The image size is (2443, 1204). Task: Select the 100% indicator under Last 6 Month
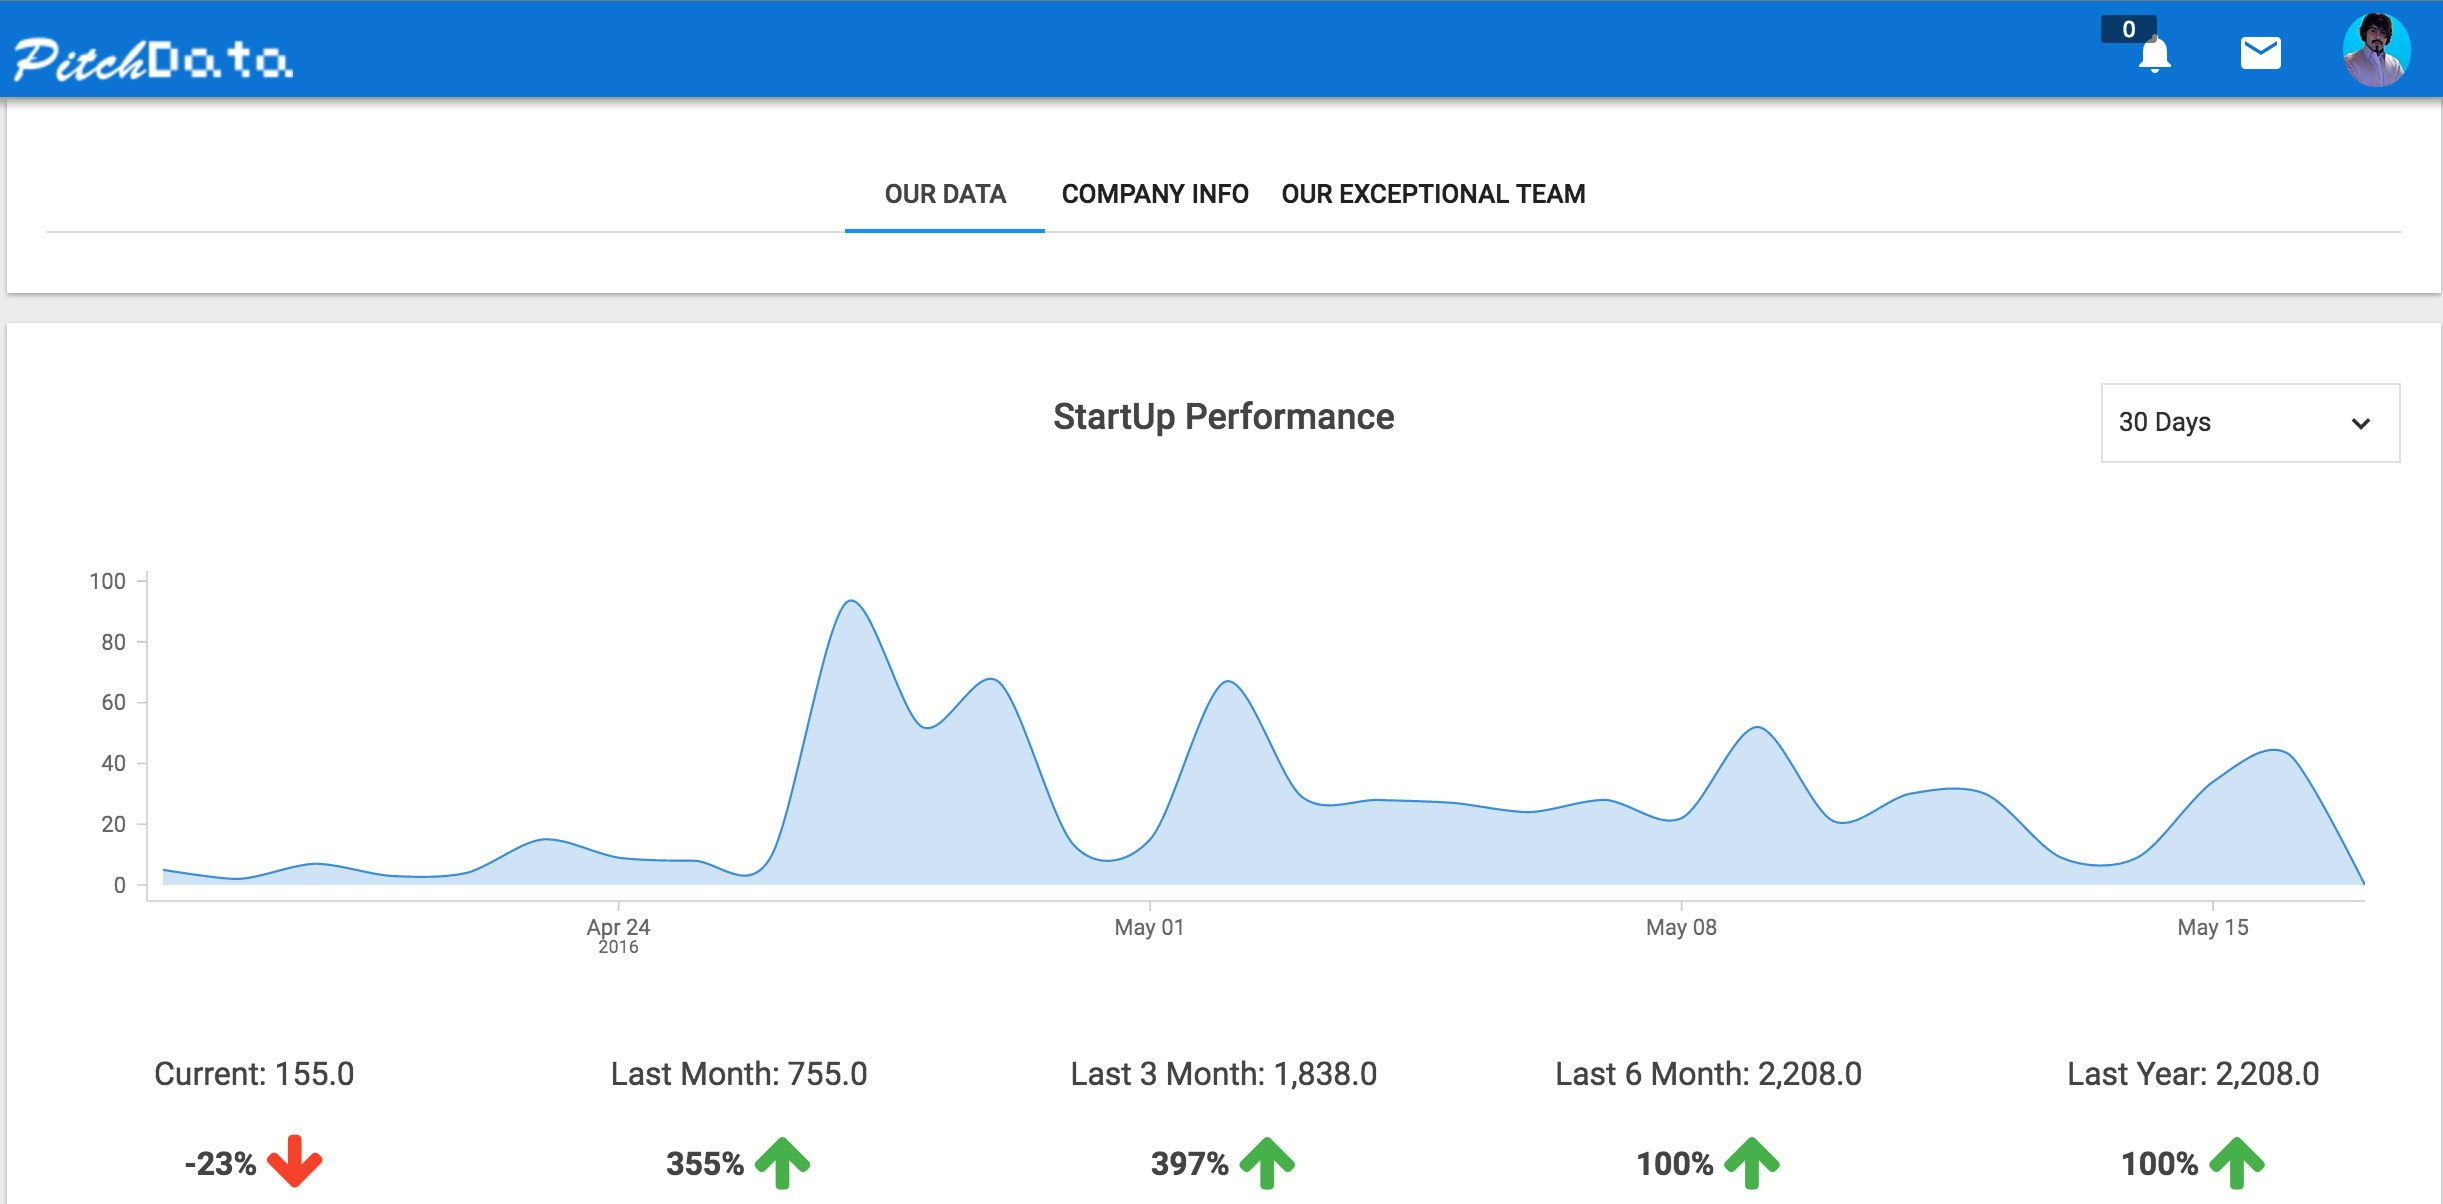point(1675,1163)
